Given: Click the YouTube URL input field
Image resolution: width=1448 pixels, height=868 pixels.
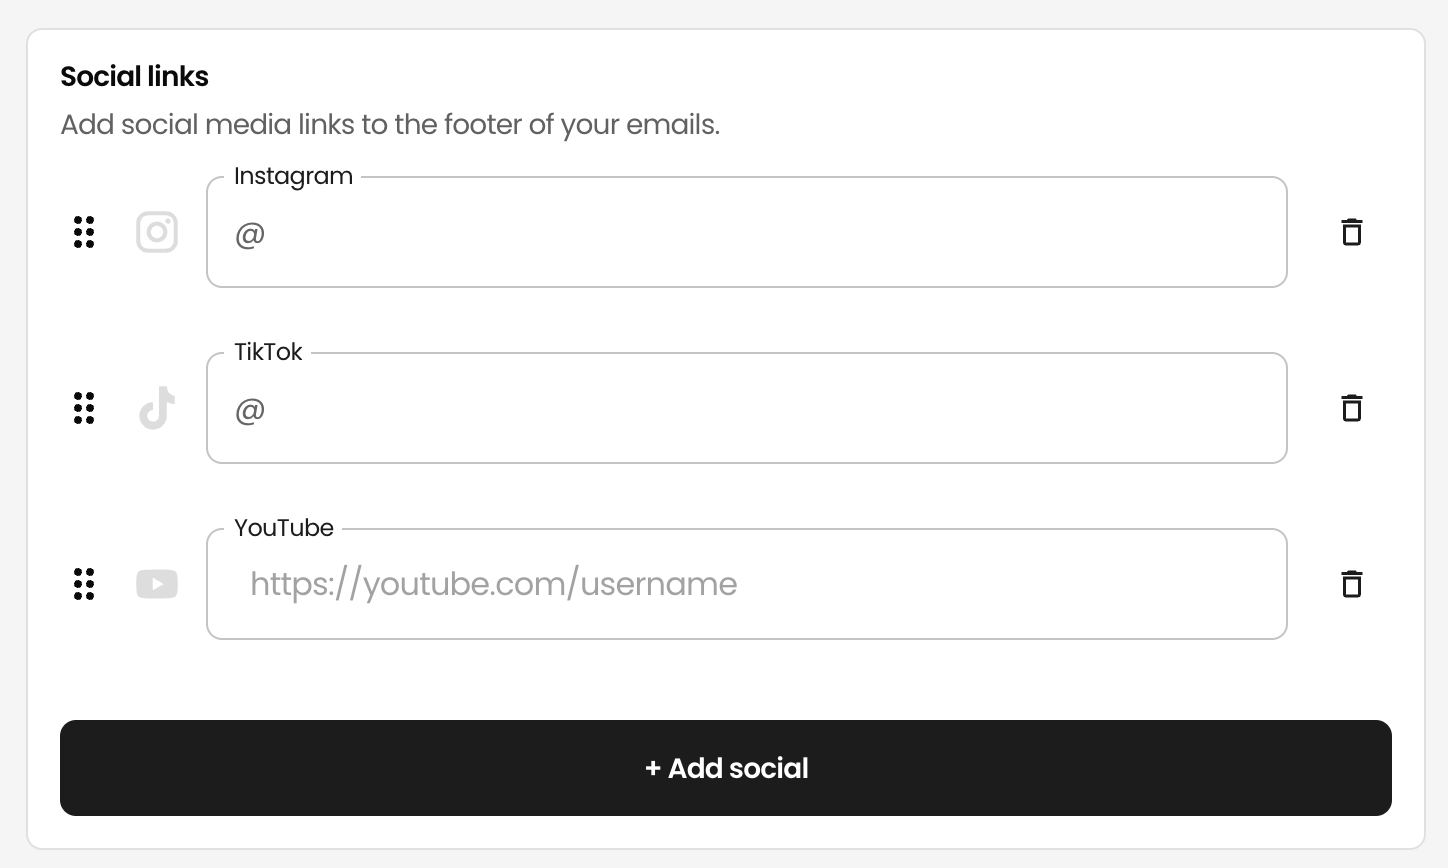Looking at the screenshot, I should click(x=746, y=584).
